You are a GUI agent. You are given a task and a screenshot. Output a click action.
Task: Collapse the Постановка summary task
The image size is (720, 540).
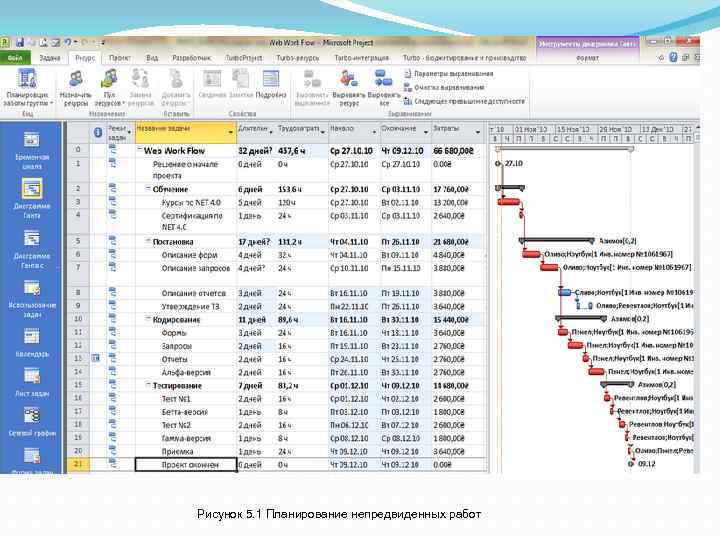pos(148,241)
